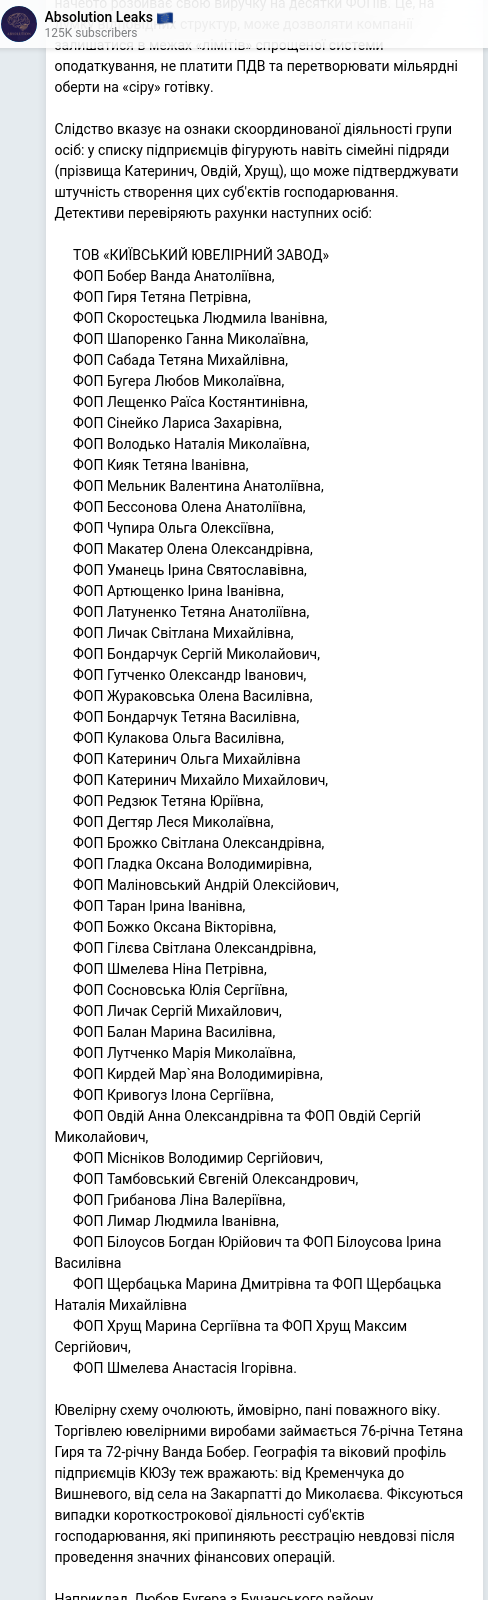Select the line ТОВ «КИЇВСЬКИЙ ЮВЕЛІРНИЙ ЗАВОД»
The width and height of the screenshot is (488, 1600).
point(201,255)
